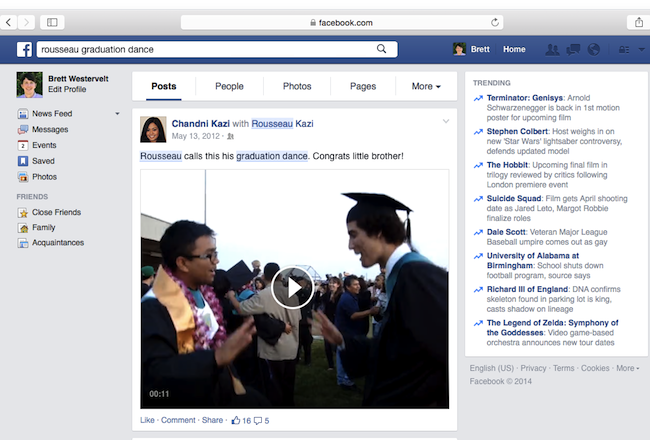The image size is (650, 440).
Task: Open The Legend of Zelda trending topic
Action: click(552, 328)
